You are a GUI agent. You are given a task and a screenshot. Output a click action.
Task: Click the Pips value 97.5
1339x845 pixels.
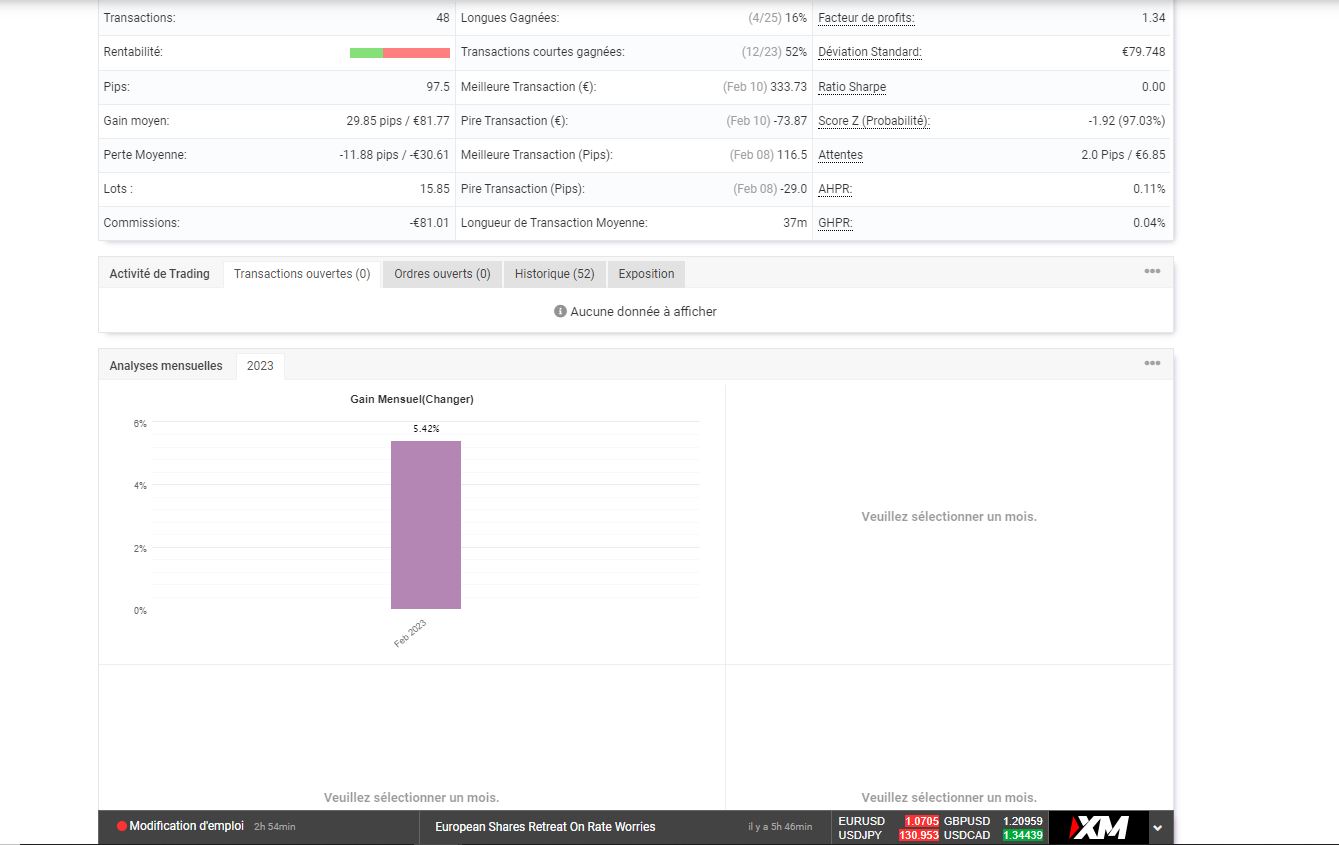[x=438, y=87]
